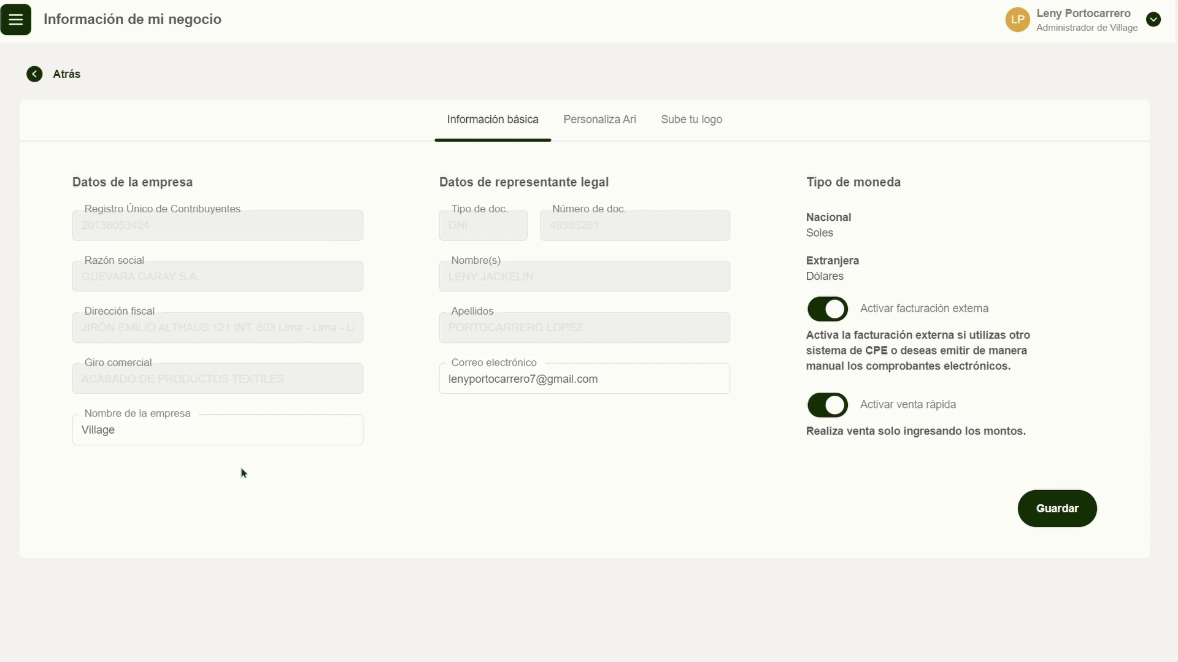1178x662 pixels.
Task: Click the Apellidos field
Action: [x=584, y=328]
